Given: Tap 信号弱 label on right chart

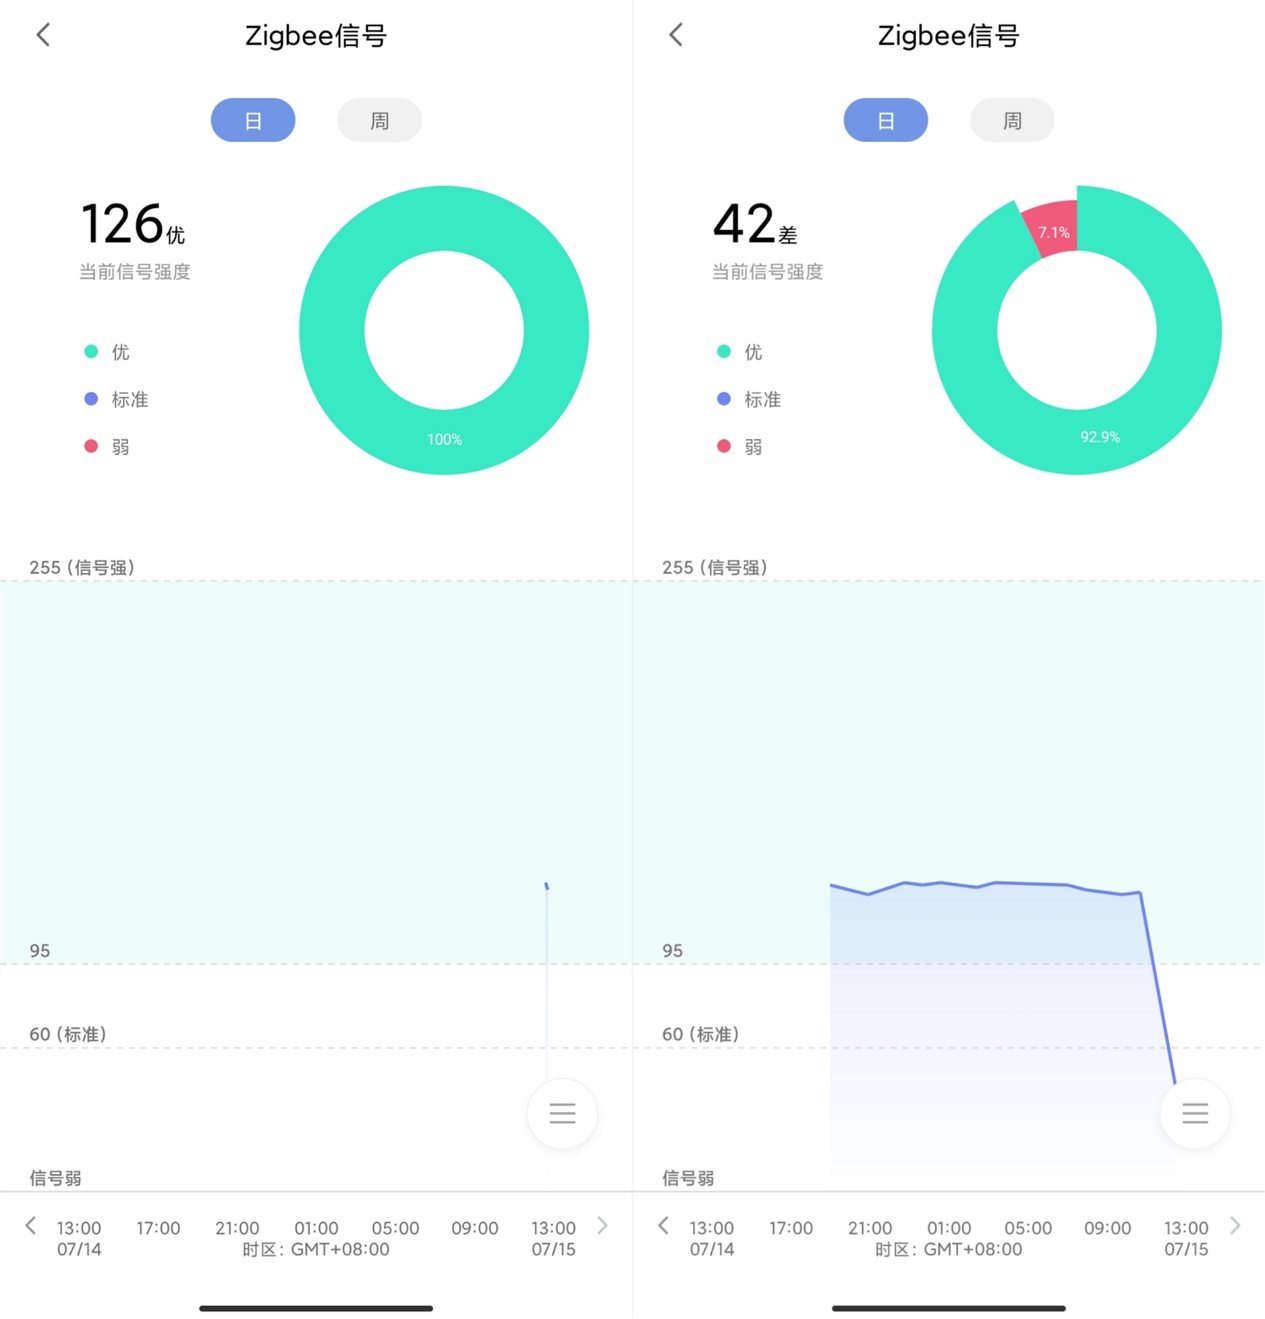Looking at the screenshot, I should (688, 1178).
